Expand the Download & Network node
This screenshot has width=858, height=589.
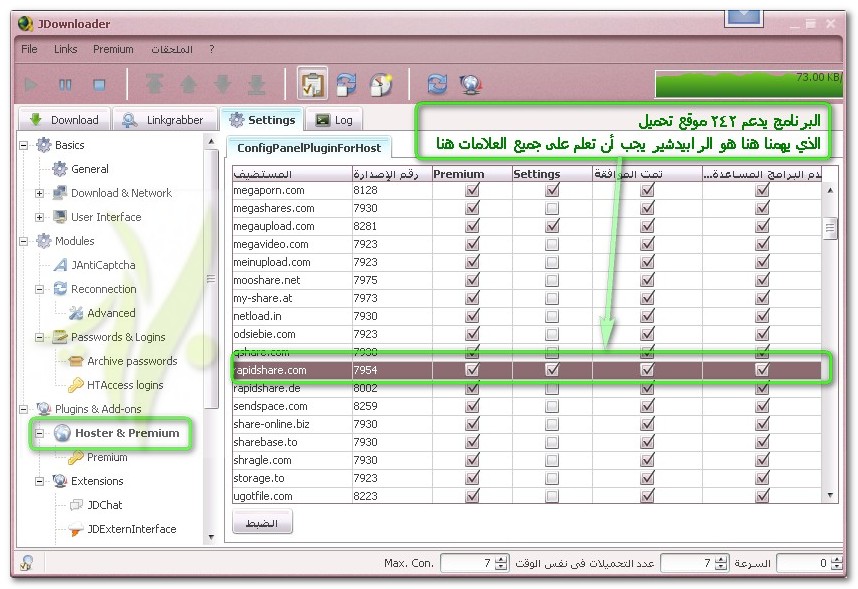point(39,193)
